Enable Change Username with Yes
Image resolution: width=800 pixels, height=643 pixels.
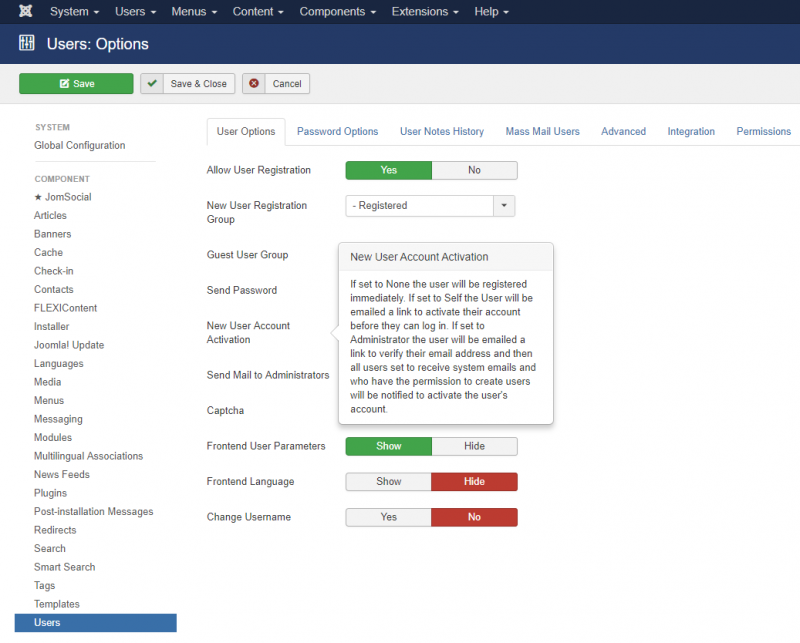click(x=388, y=517)
